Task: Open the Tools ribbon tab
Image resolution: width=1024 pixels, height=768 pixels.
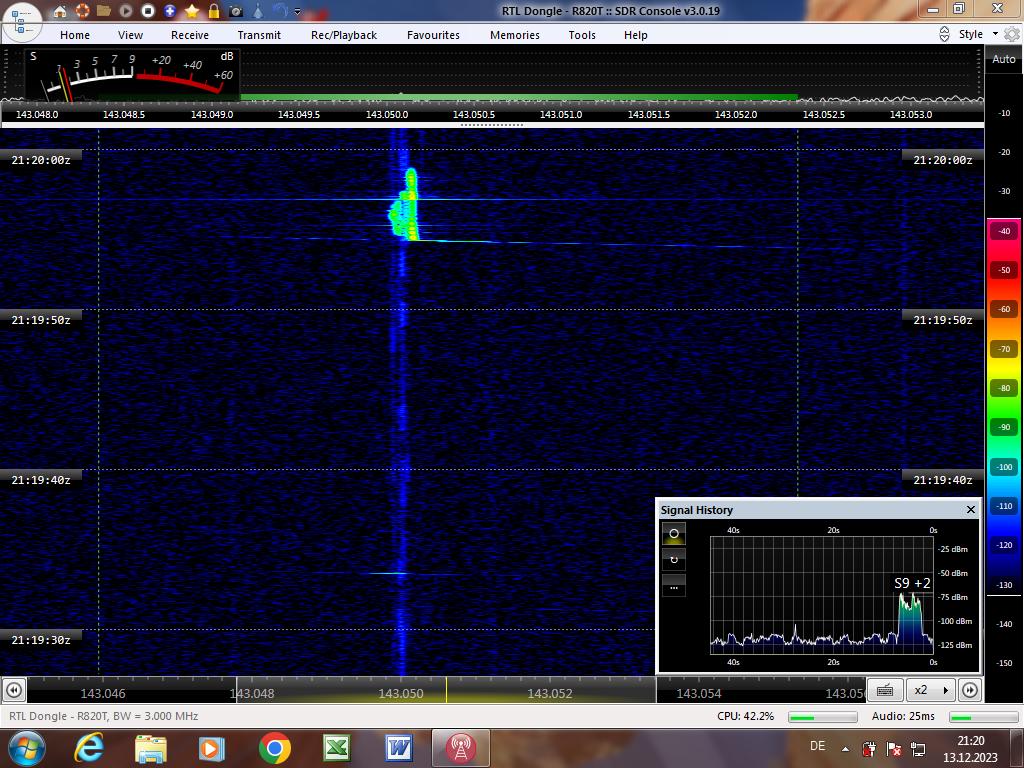Action: tap(582, 35)
